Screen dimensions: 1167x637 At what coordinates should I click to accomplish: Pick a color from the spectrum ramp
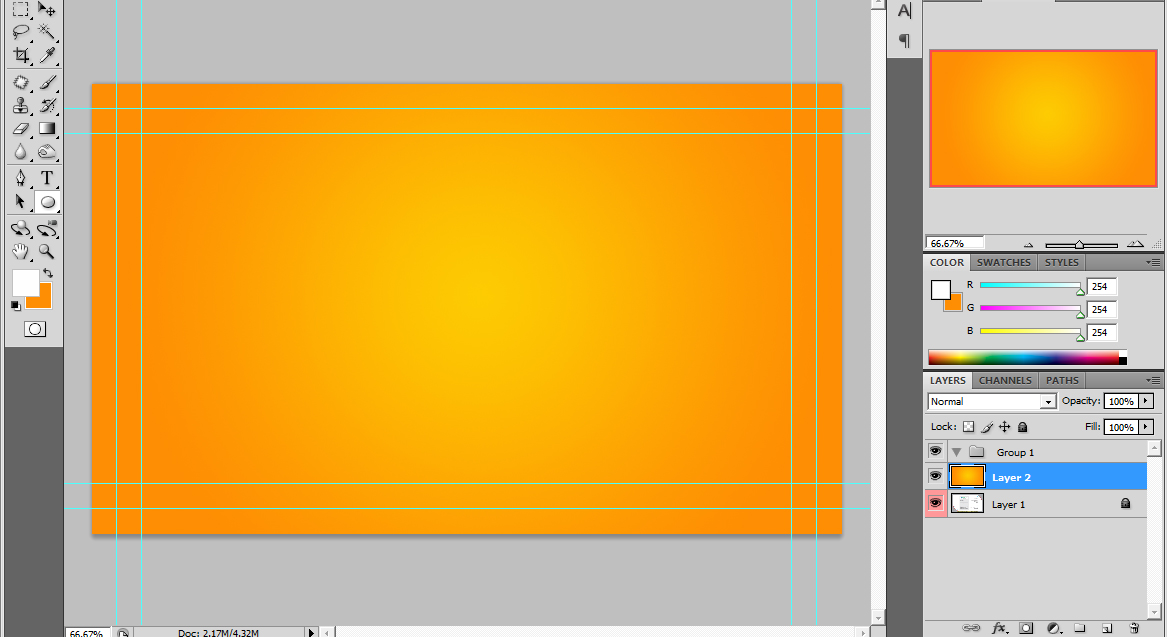click(x=1027, y=357)
